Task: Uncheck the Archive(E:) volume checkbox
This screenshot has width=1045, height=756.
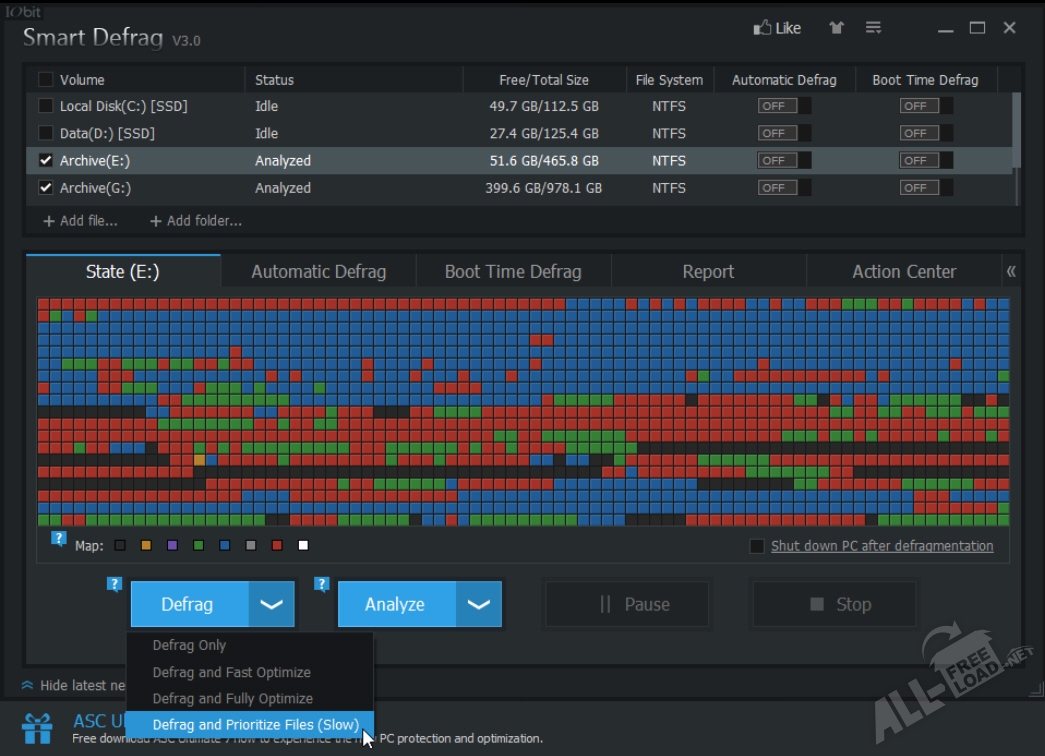Action: (x=46, y=161)
